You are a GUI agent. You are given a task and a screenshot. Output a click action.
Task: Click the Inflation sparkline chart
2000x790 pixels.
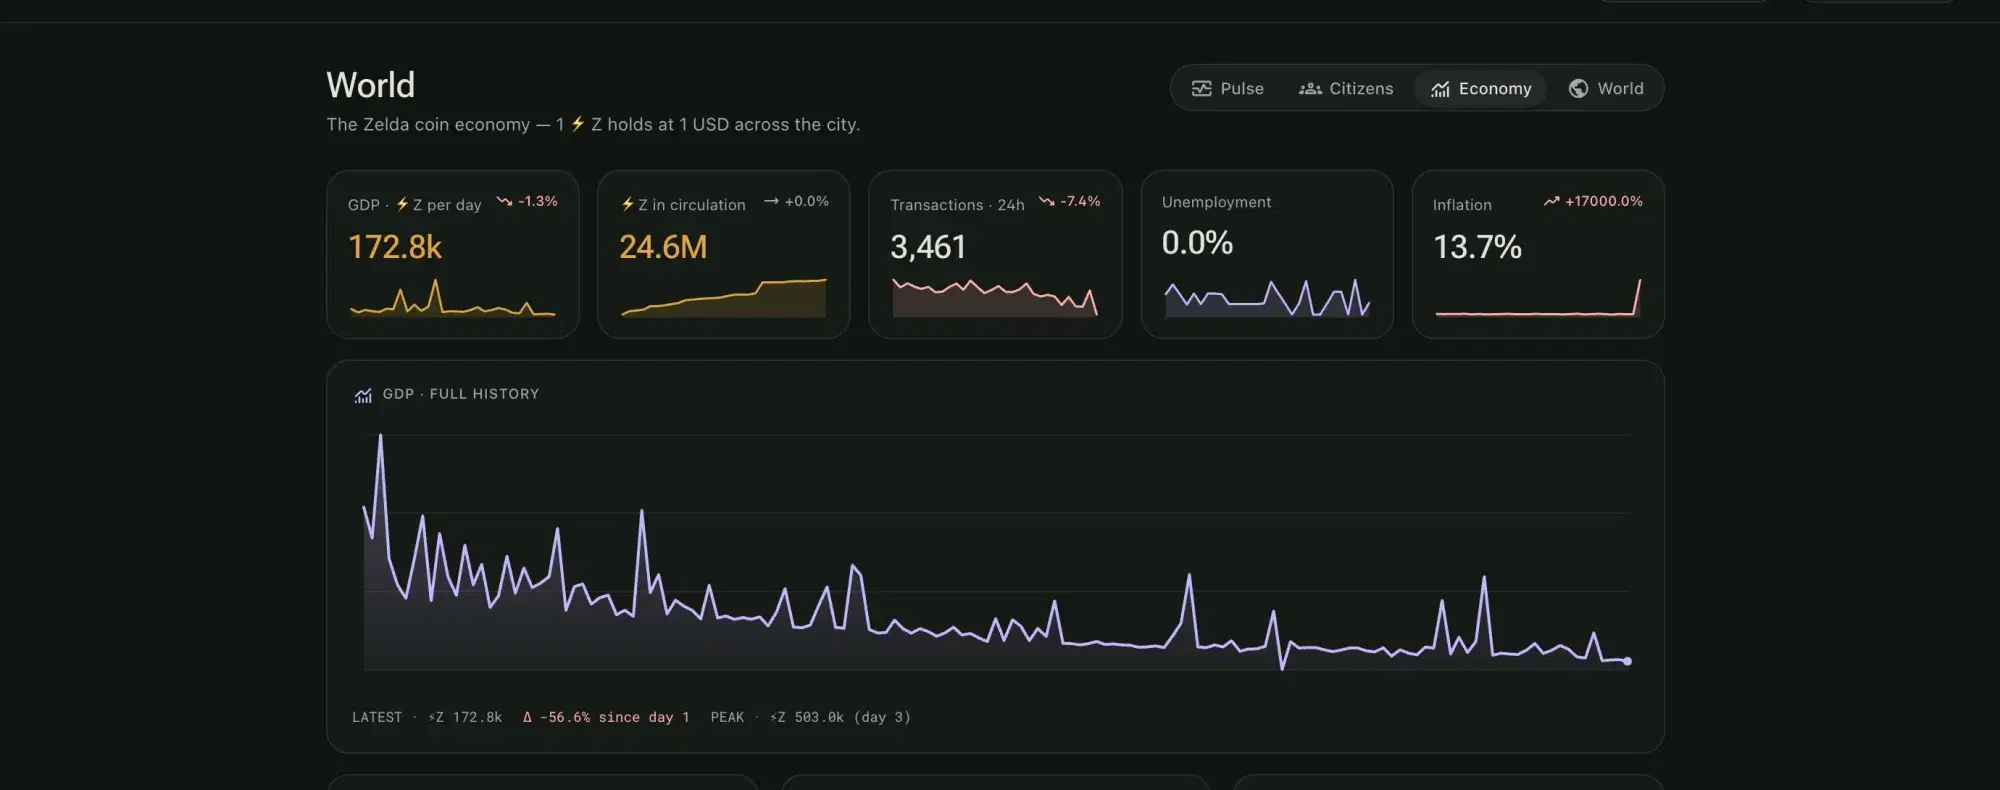tap(1538, 298)
